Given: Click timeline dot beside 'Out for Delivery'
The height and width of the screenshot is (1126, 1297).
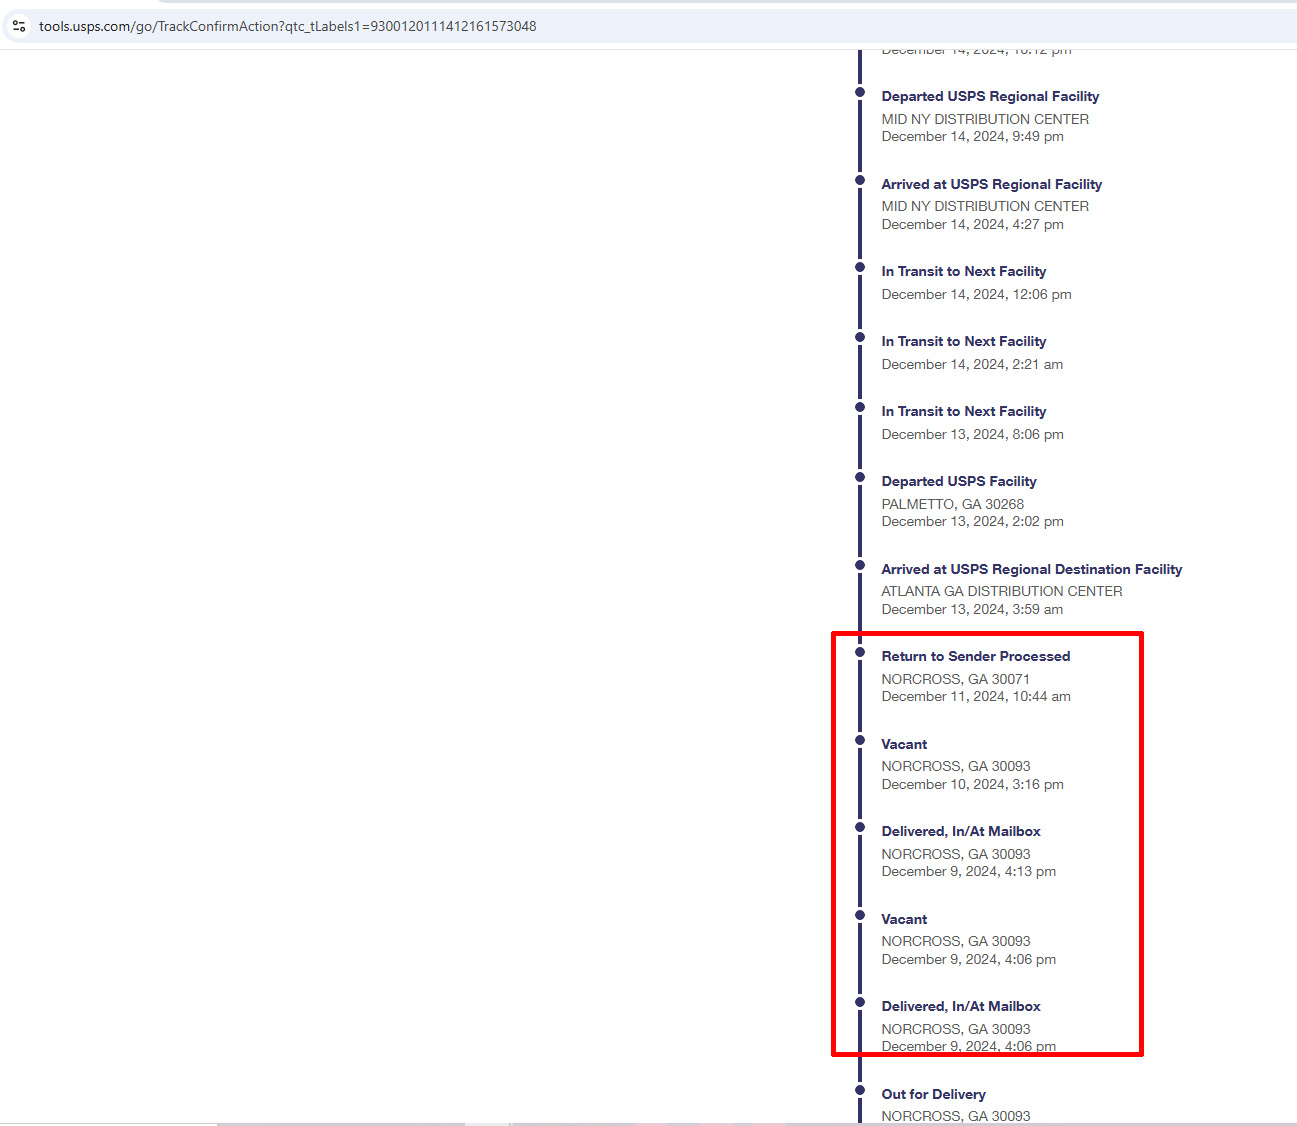Looking at the screenshot, I should point(860,1090).
